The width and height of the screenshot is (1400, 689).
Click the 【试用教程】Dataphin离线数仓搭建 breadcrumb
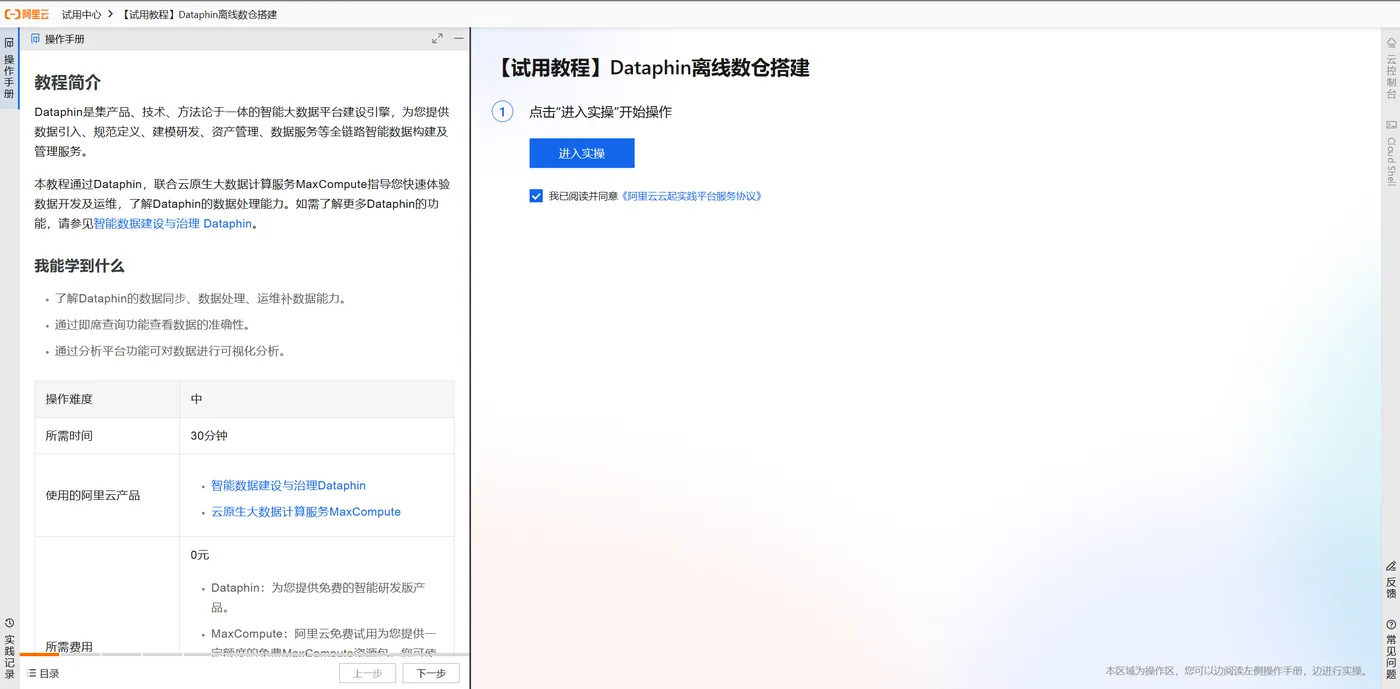coord(199,15)
